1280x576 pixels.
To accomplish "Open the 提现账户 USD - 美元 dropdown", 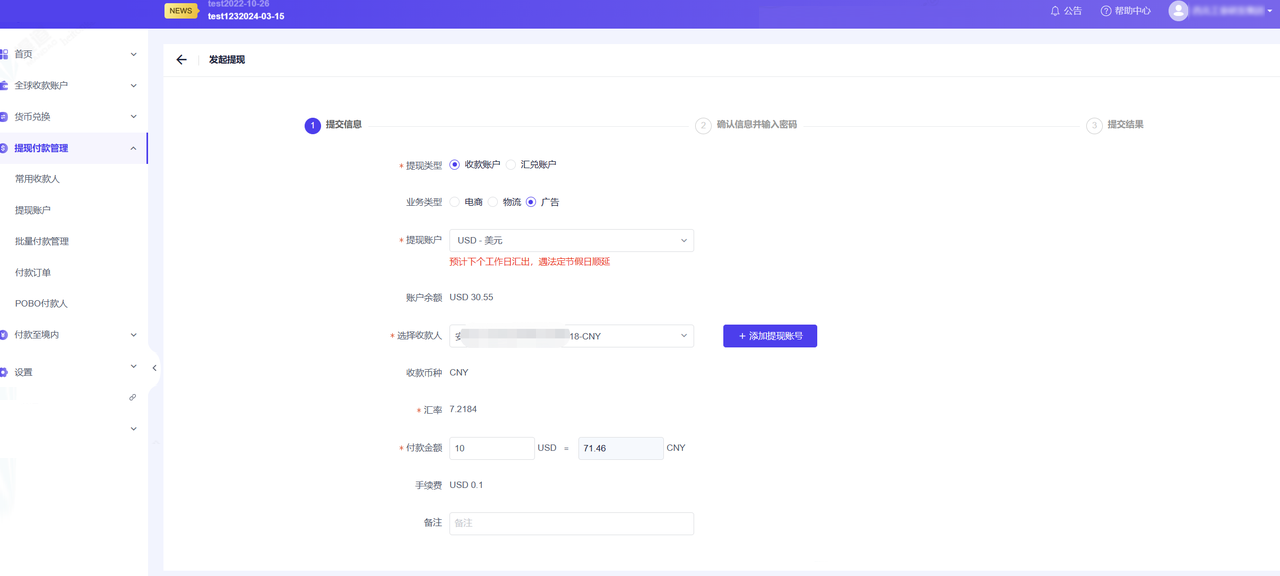I will point(571,240).
